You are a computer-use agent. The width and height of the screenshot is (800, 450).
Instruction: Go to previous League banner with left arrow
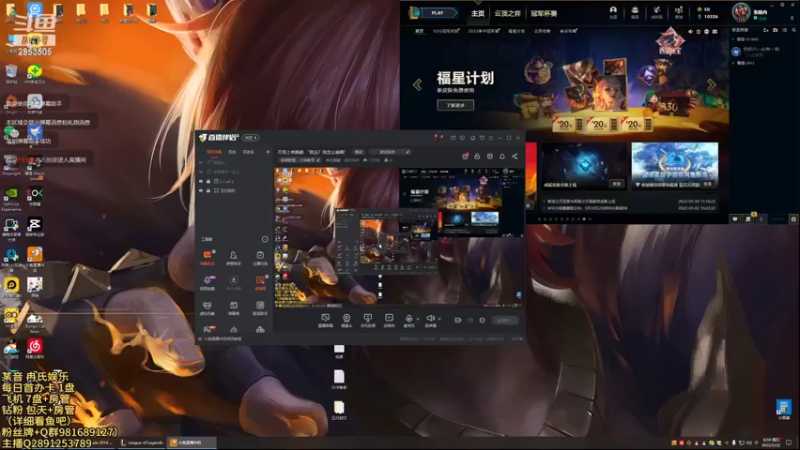tap(417, 85)
